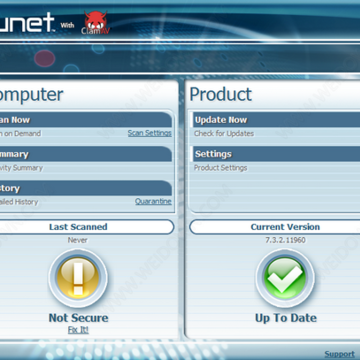
Task: Click the Fix It! link
Action: click(x=78, y=330)
